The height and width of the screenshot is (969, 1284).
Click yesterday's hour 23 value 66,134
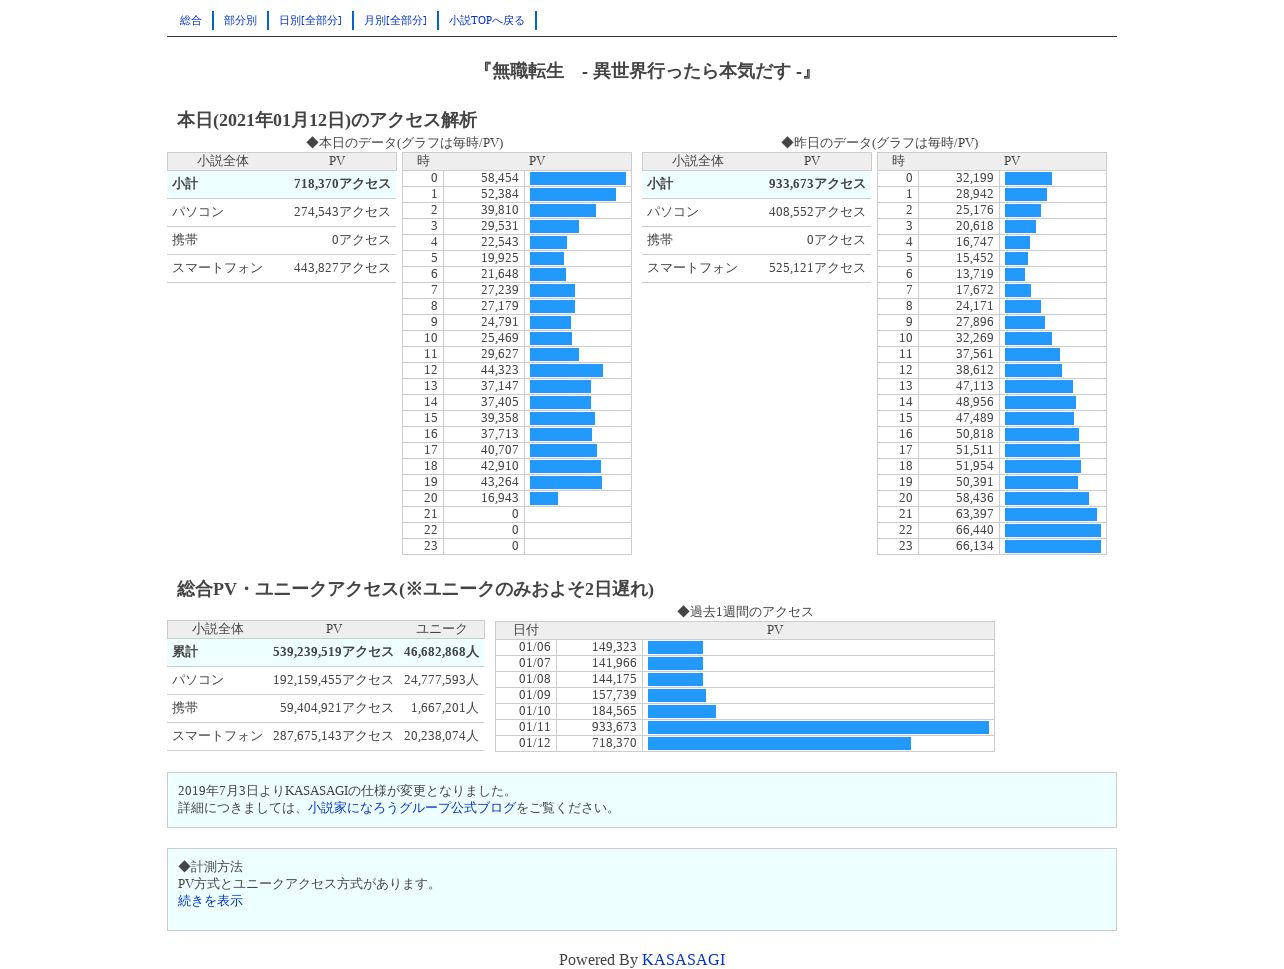(x=975, y=546)
